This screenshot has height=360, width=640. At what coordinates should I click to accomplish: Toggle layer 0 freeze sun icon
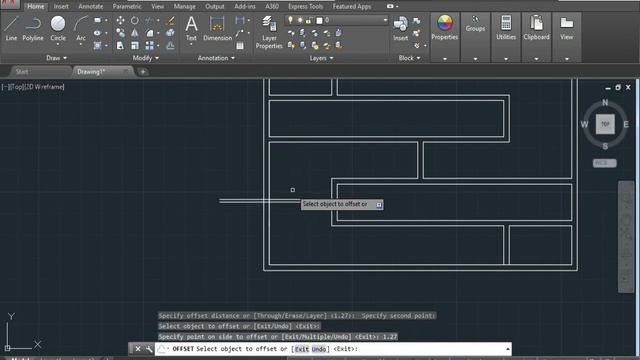click(300, 20)
